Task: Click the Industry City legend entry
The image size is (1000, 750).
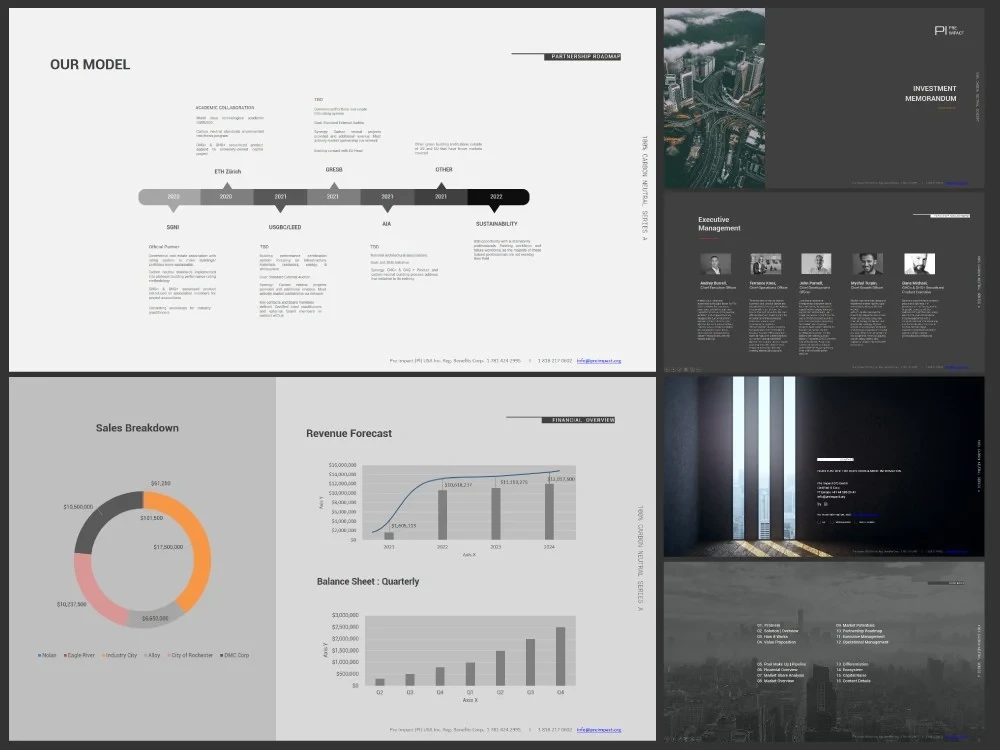Action: (x=119, y=655)
